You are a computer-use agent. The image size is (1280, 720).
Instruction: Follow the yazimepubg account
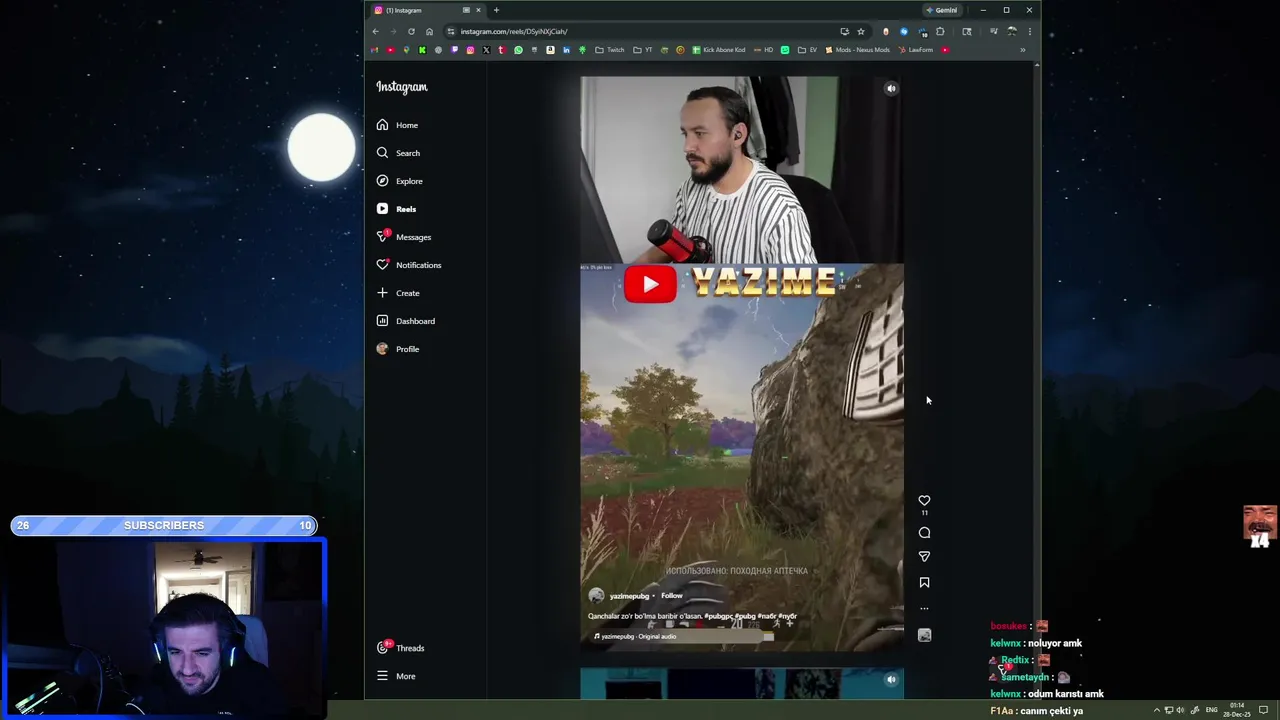pos(671,596)
